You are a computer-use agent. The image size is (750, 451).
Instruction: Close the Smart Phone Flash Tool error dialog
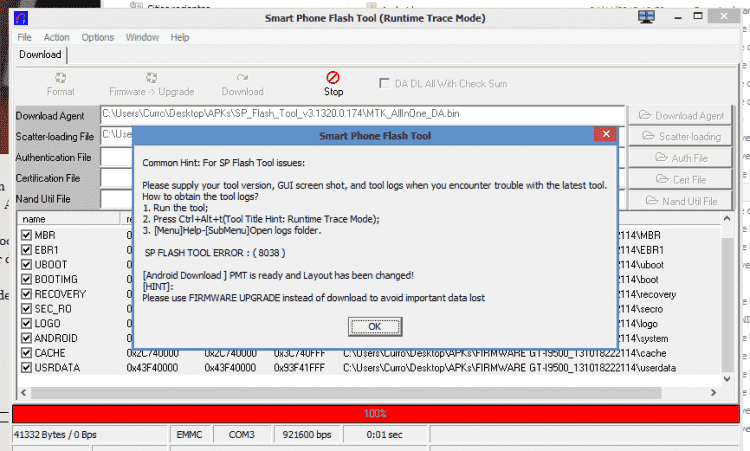tap(605, 134)
